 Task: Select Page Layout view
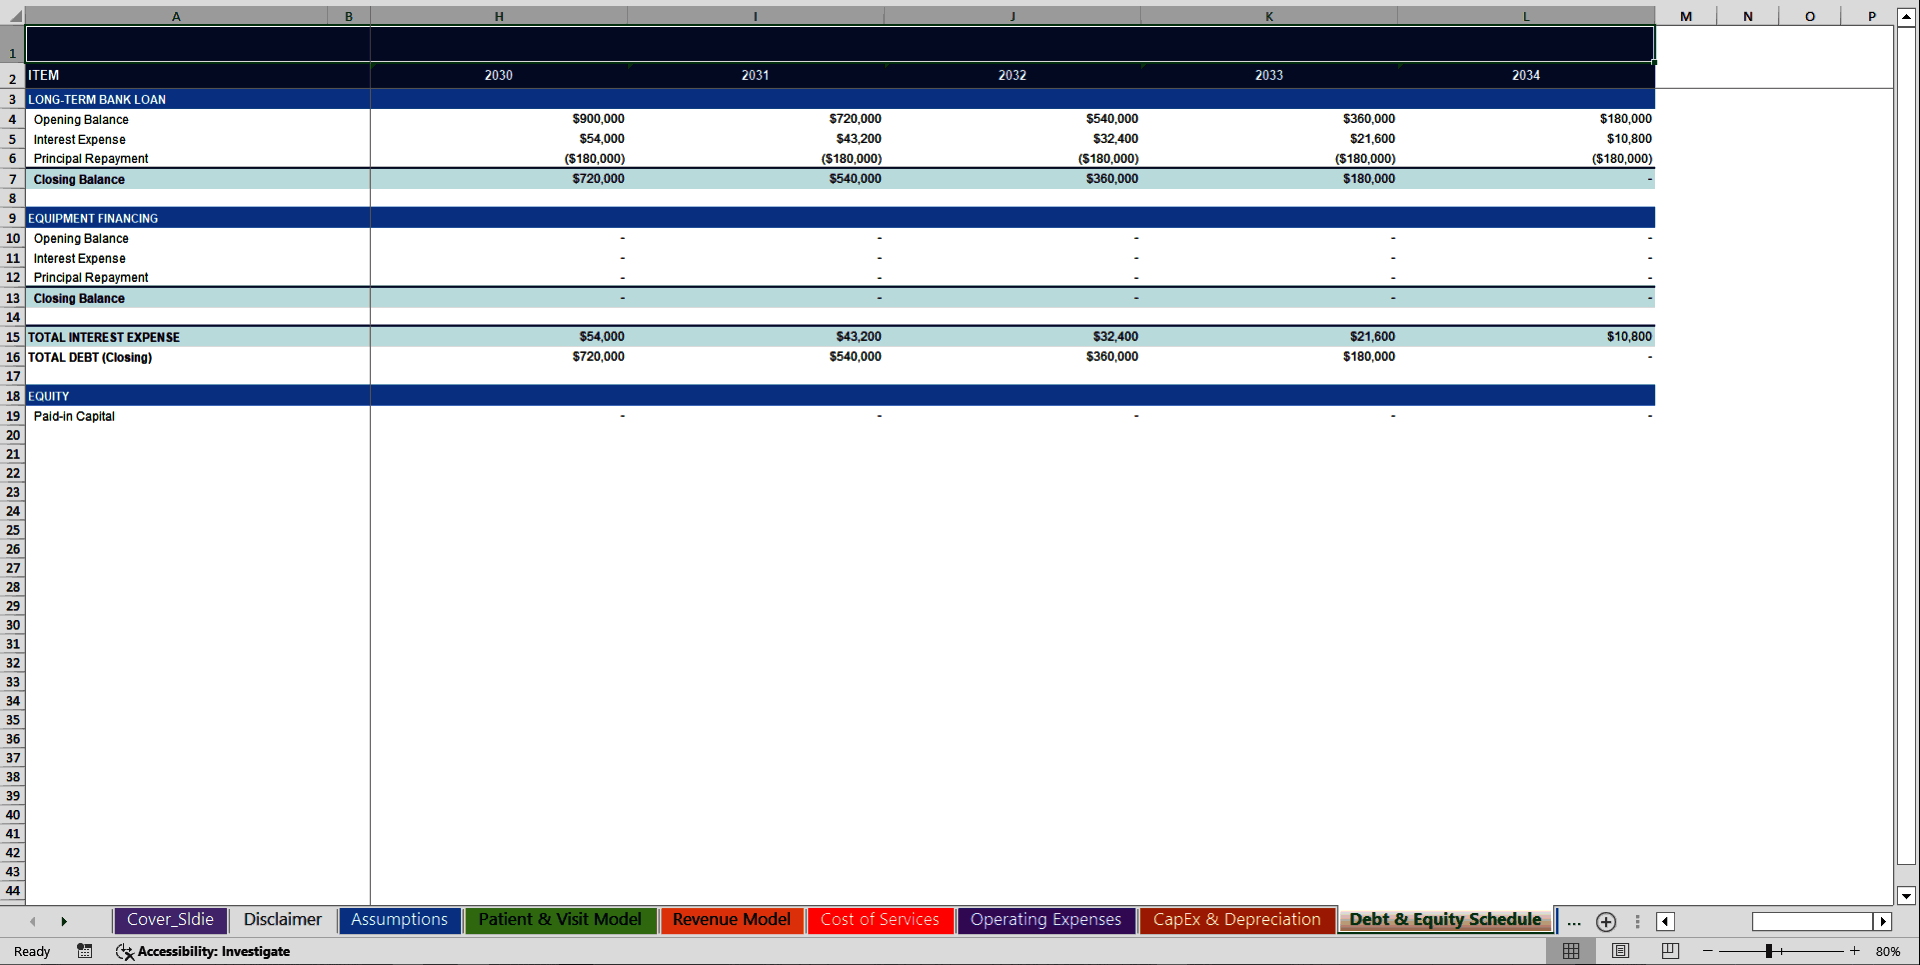point(1621,951)
